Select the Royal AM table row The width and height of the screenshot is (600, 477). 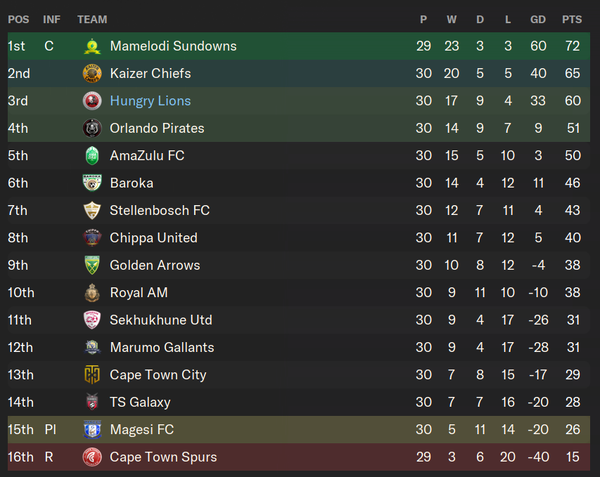coord(300,293)
